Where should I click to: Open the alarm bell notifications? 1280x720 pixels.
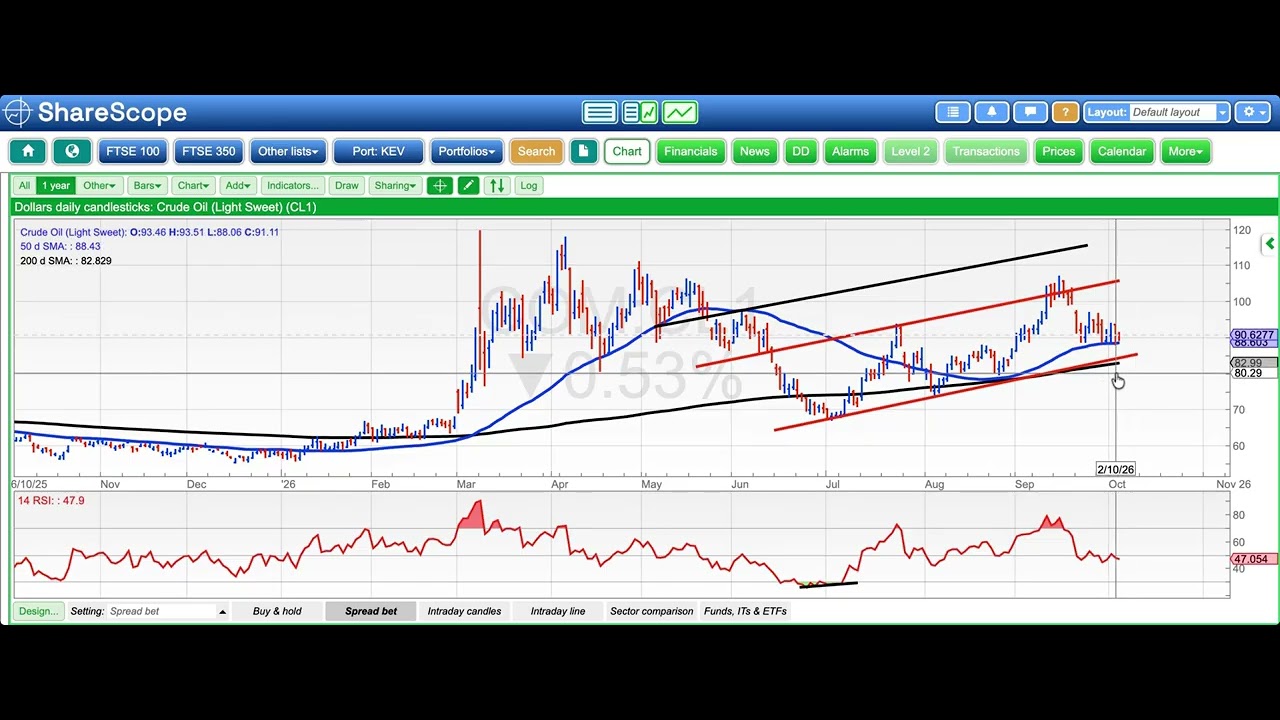[x=991, y=112]
